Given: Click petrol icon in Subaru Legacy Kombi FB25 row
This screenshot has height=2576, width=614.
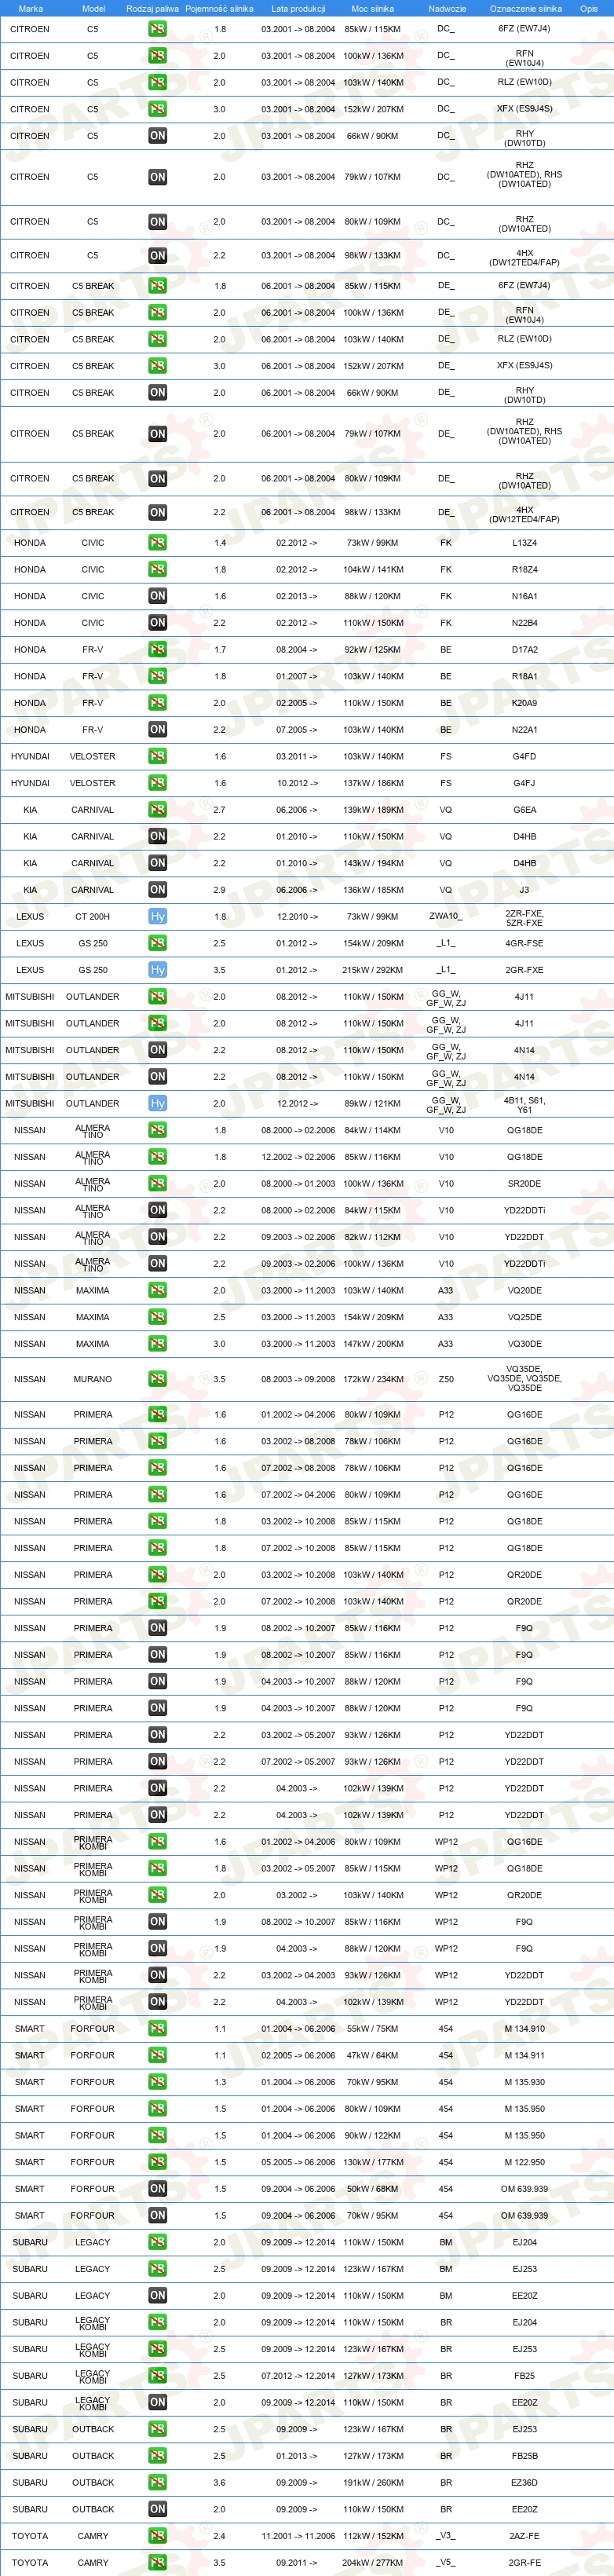Looking at the screenshot, I should [x=157, y=2376].
